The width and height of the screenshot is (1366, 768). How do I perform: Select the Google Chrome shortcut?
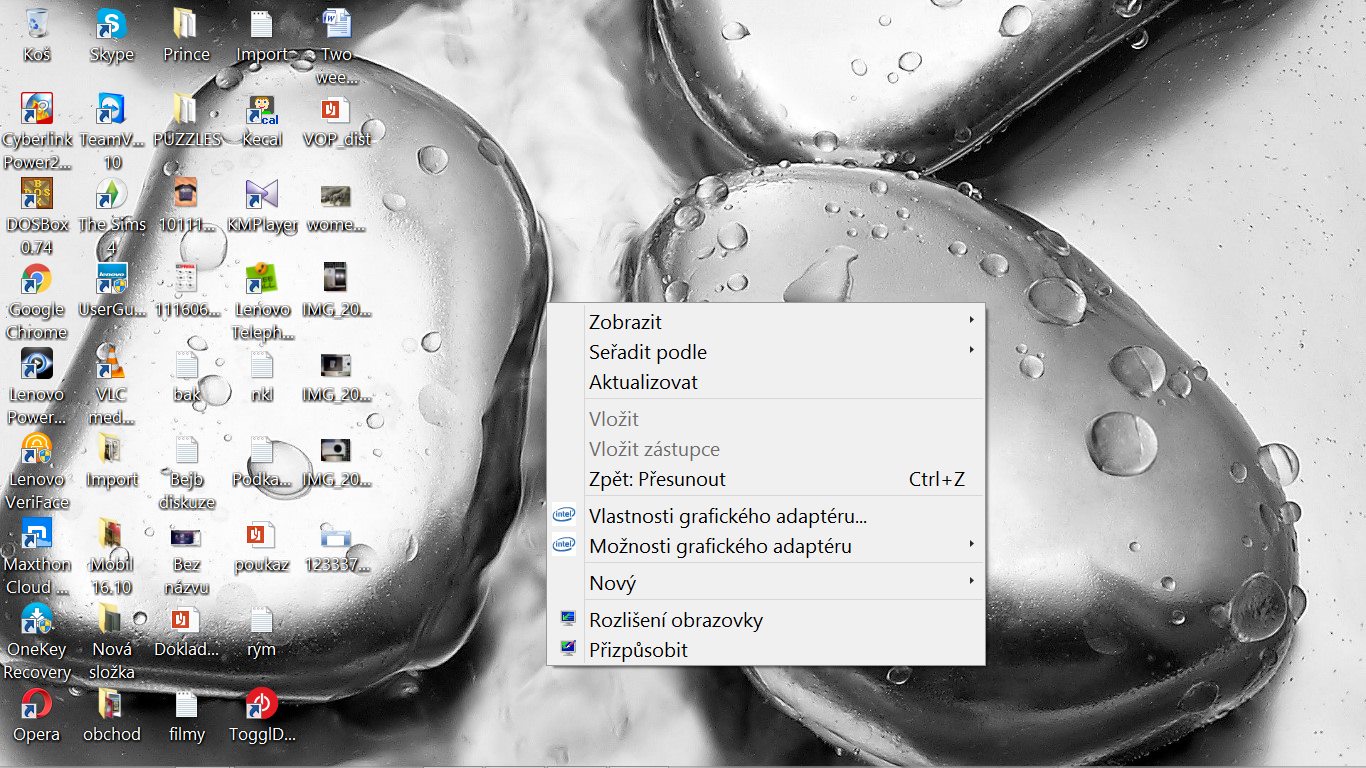[x=37, y=278]
